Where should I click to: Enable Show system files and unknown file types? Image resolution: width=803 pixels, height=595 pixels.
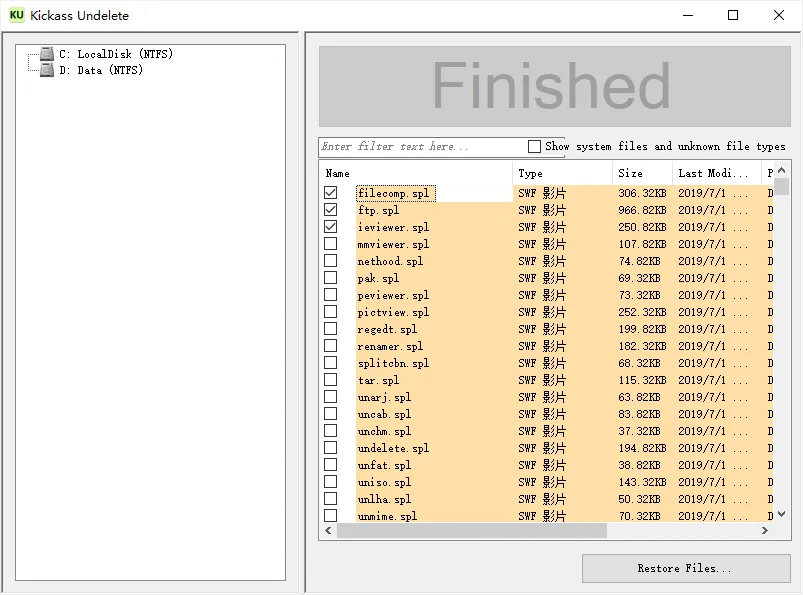tap(534, 146)
